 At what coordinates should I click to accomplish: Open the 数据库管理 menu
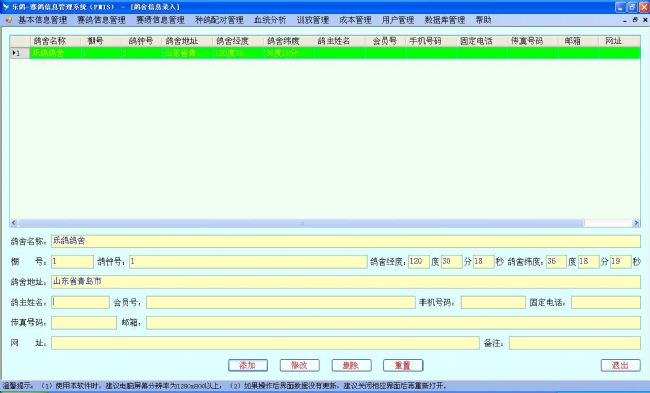[x=445, y=19]
